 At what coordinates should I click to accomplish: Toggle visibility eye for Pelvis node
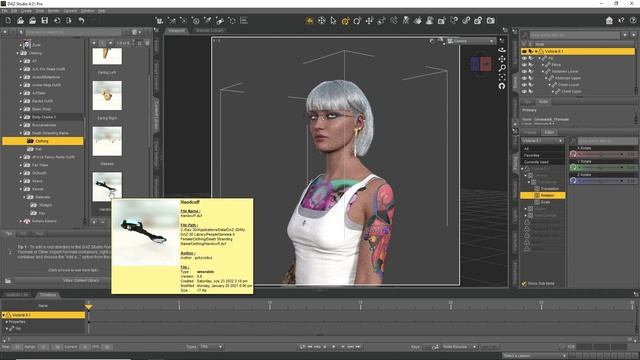(524, 64)
